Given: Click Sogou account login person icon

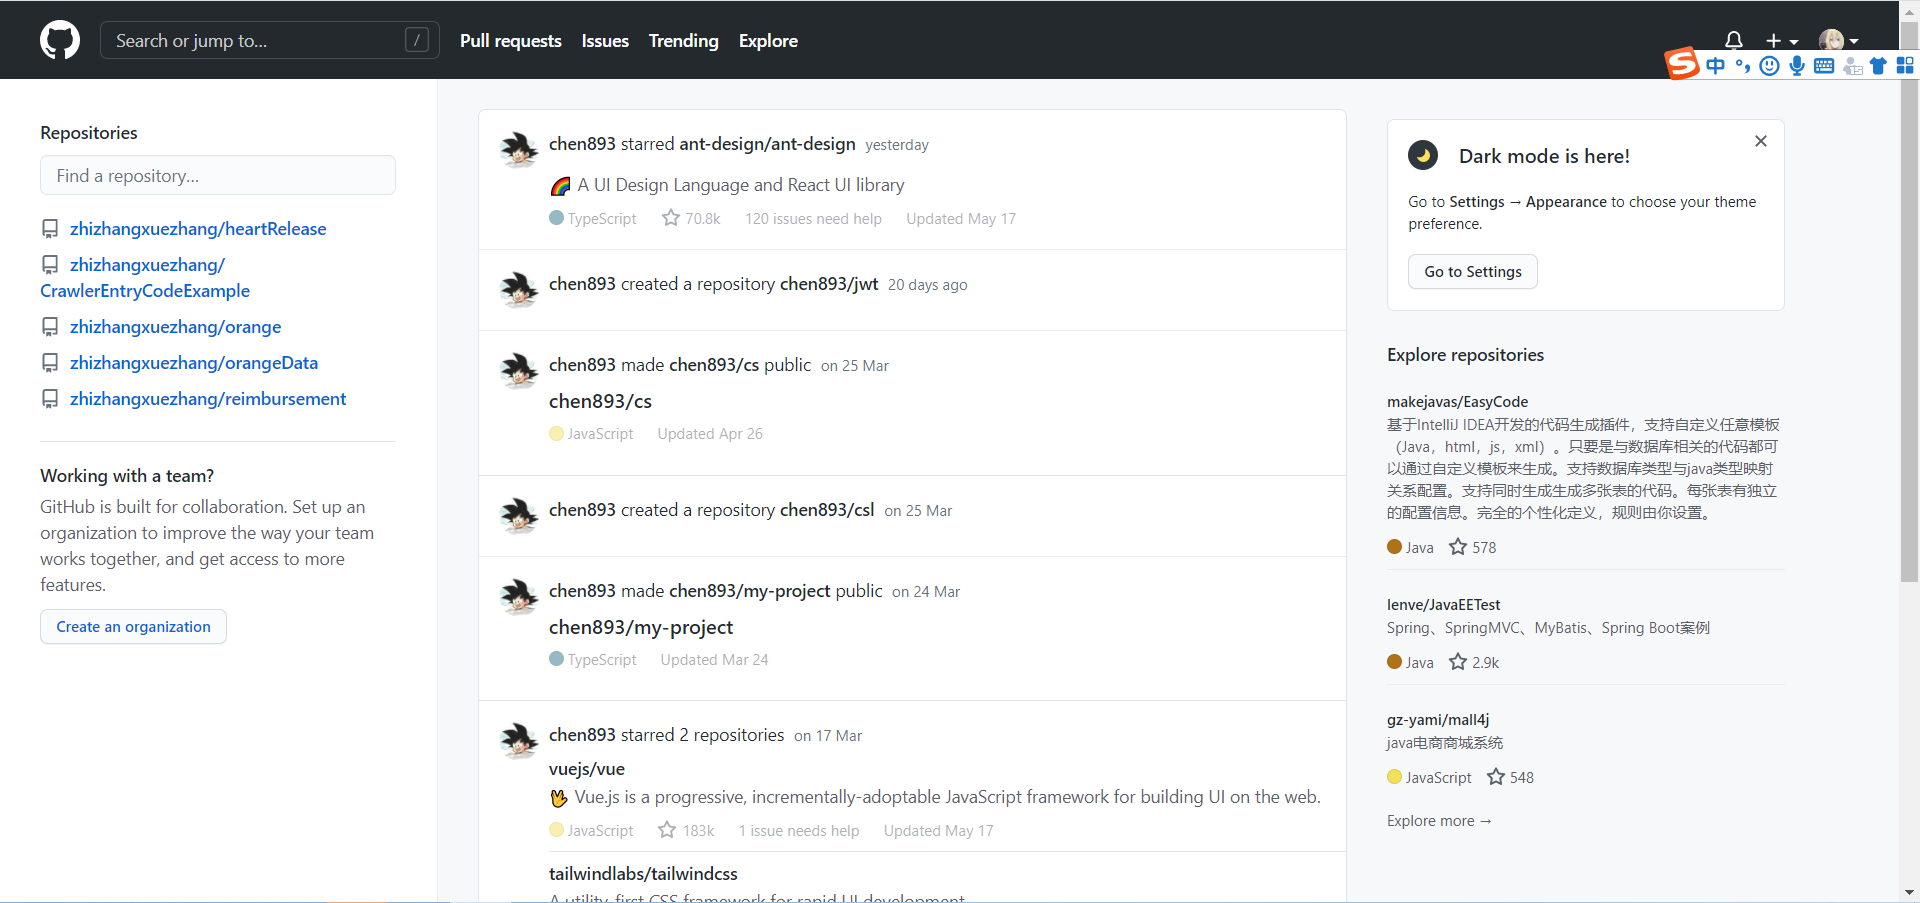Looking at the screenshot, I should pyautogui.click(x=1852, y=66).
